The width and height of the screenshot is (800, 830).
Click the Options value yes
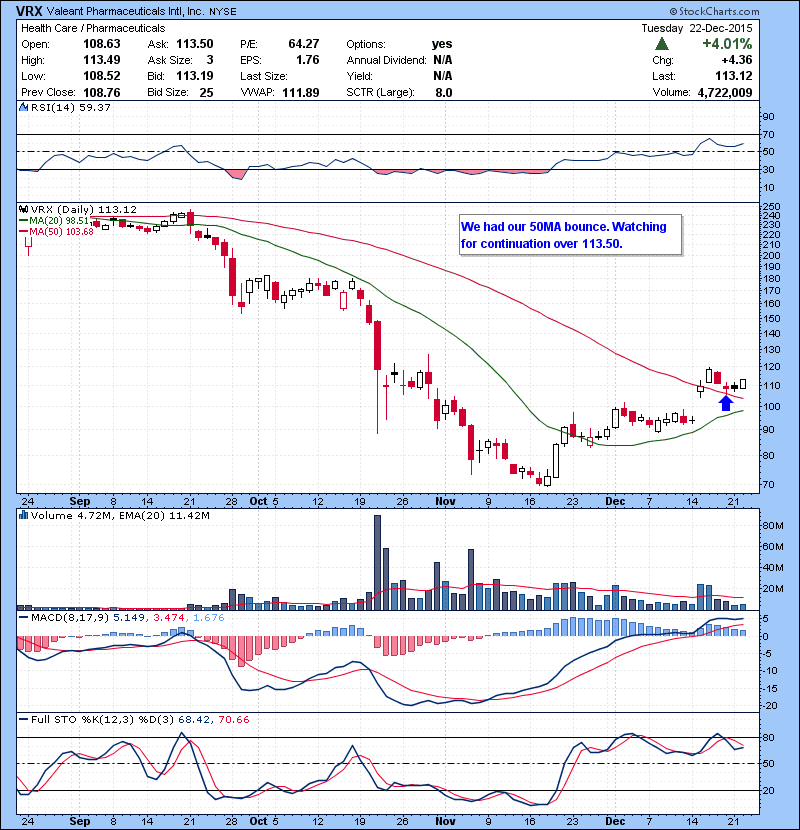(442, 44)
